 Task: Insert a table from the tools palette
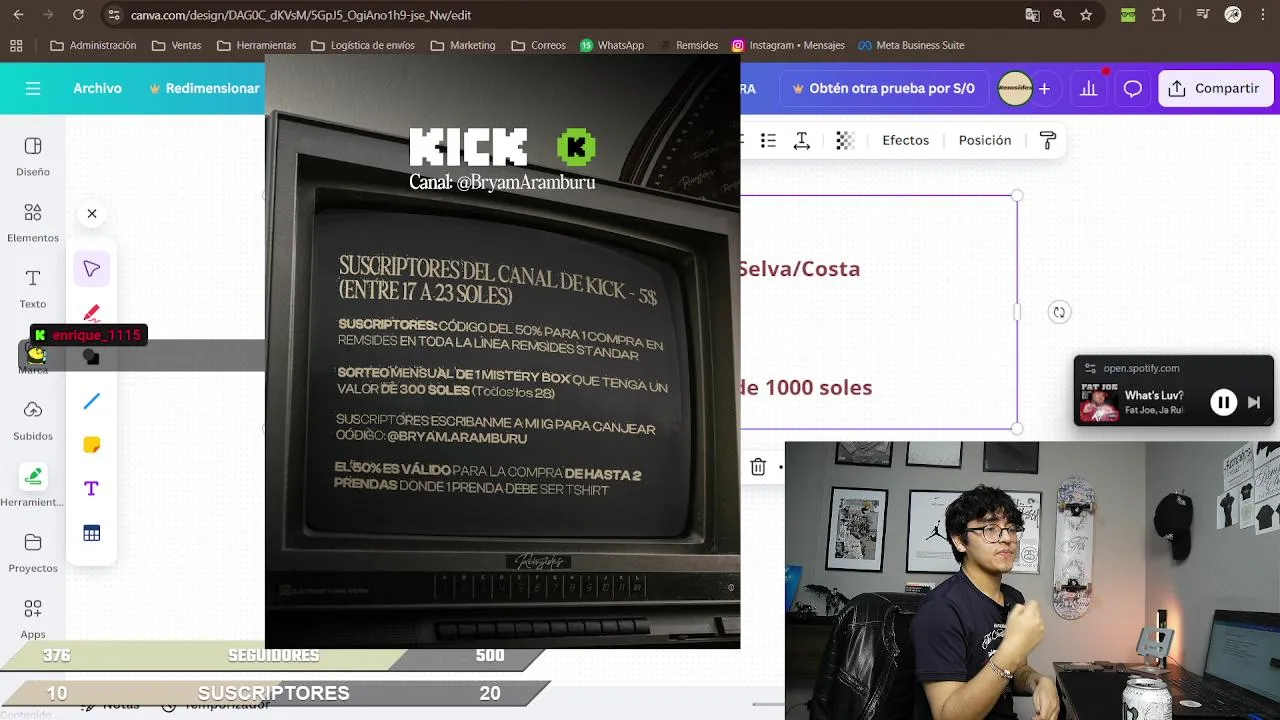click(x=92, y=533)
